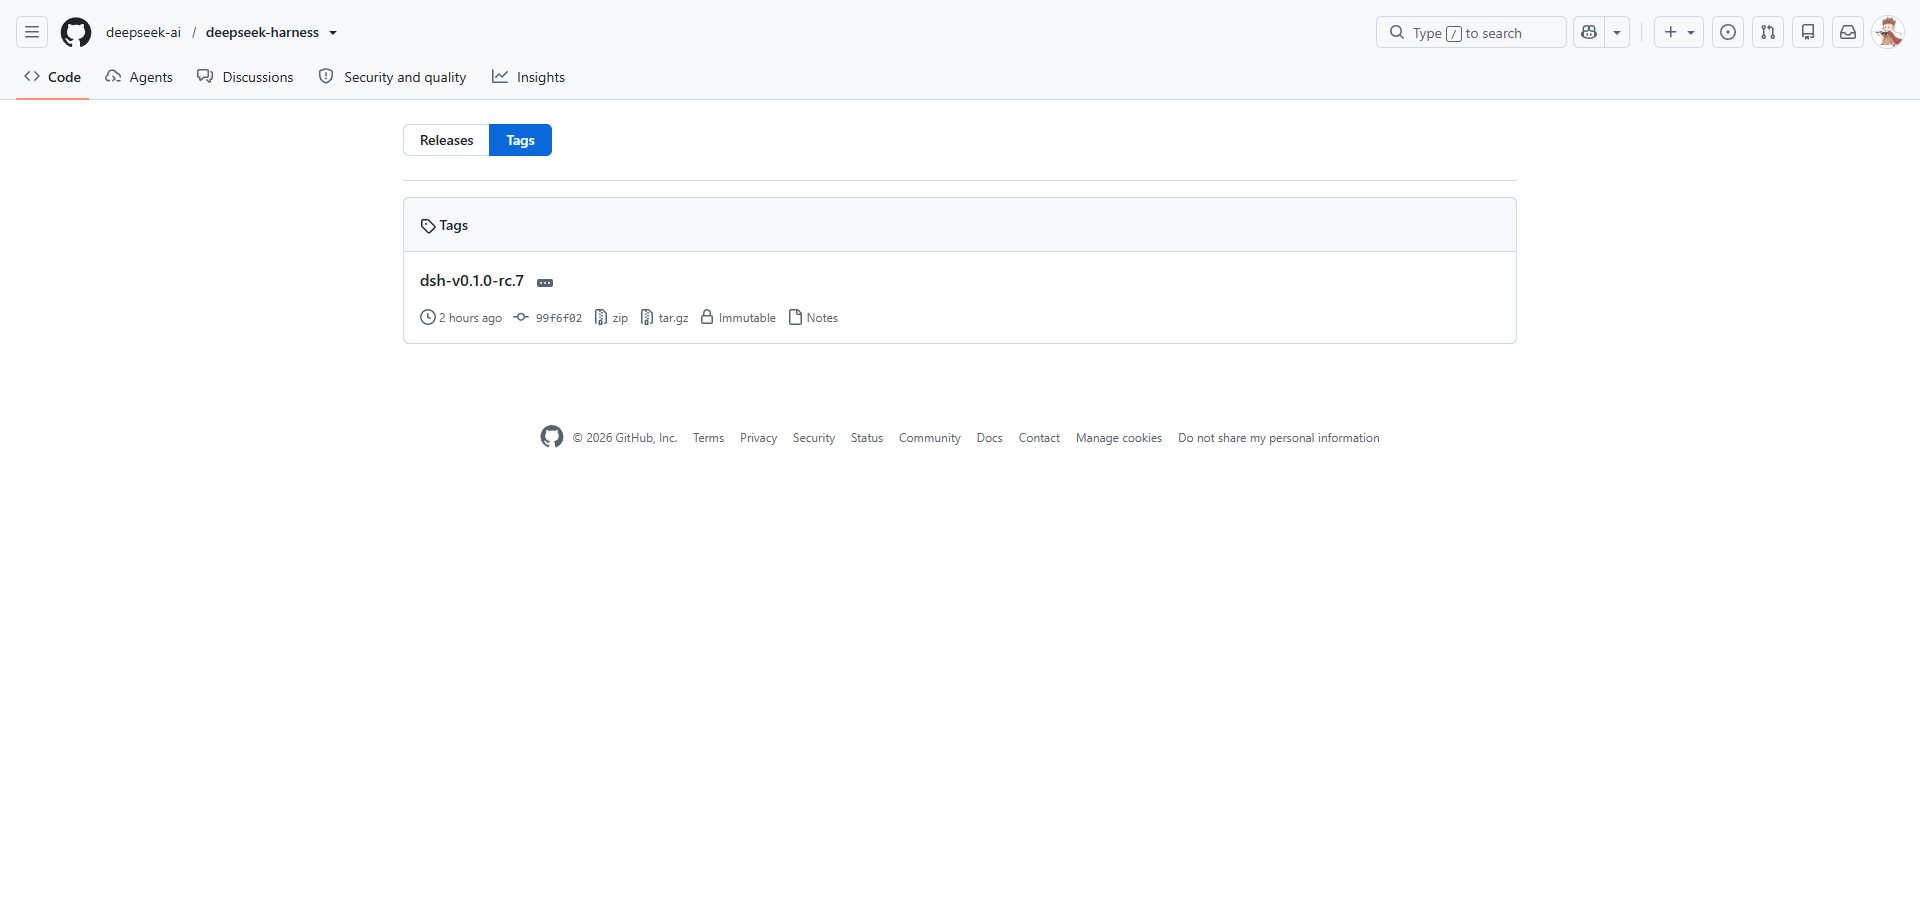
Task: Click Manage cookies in footer
Action: click(x=1119, y=438)
